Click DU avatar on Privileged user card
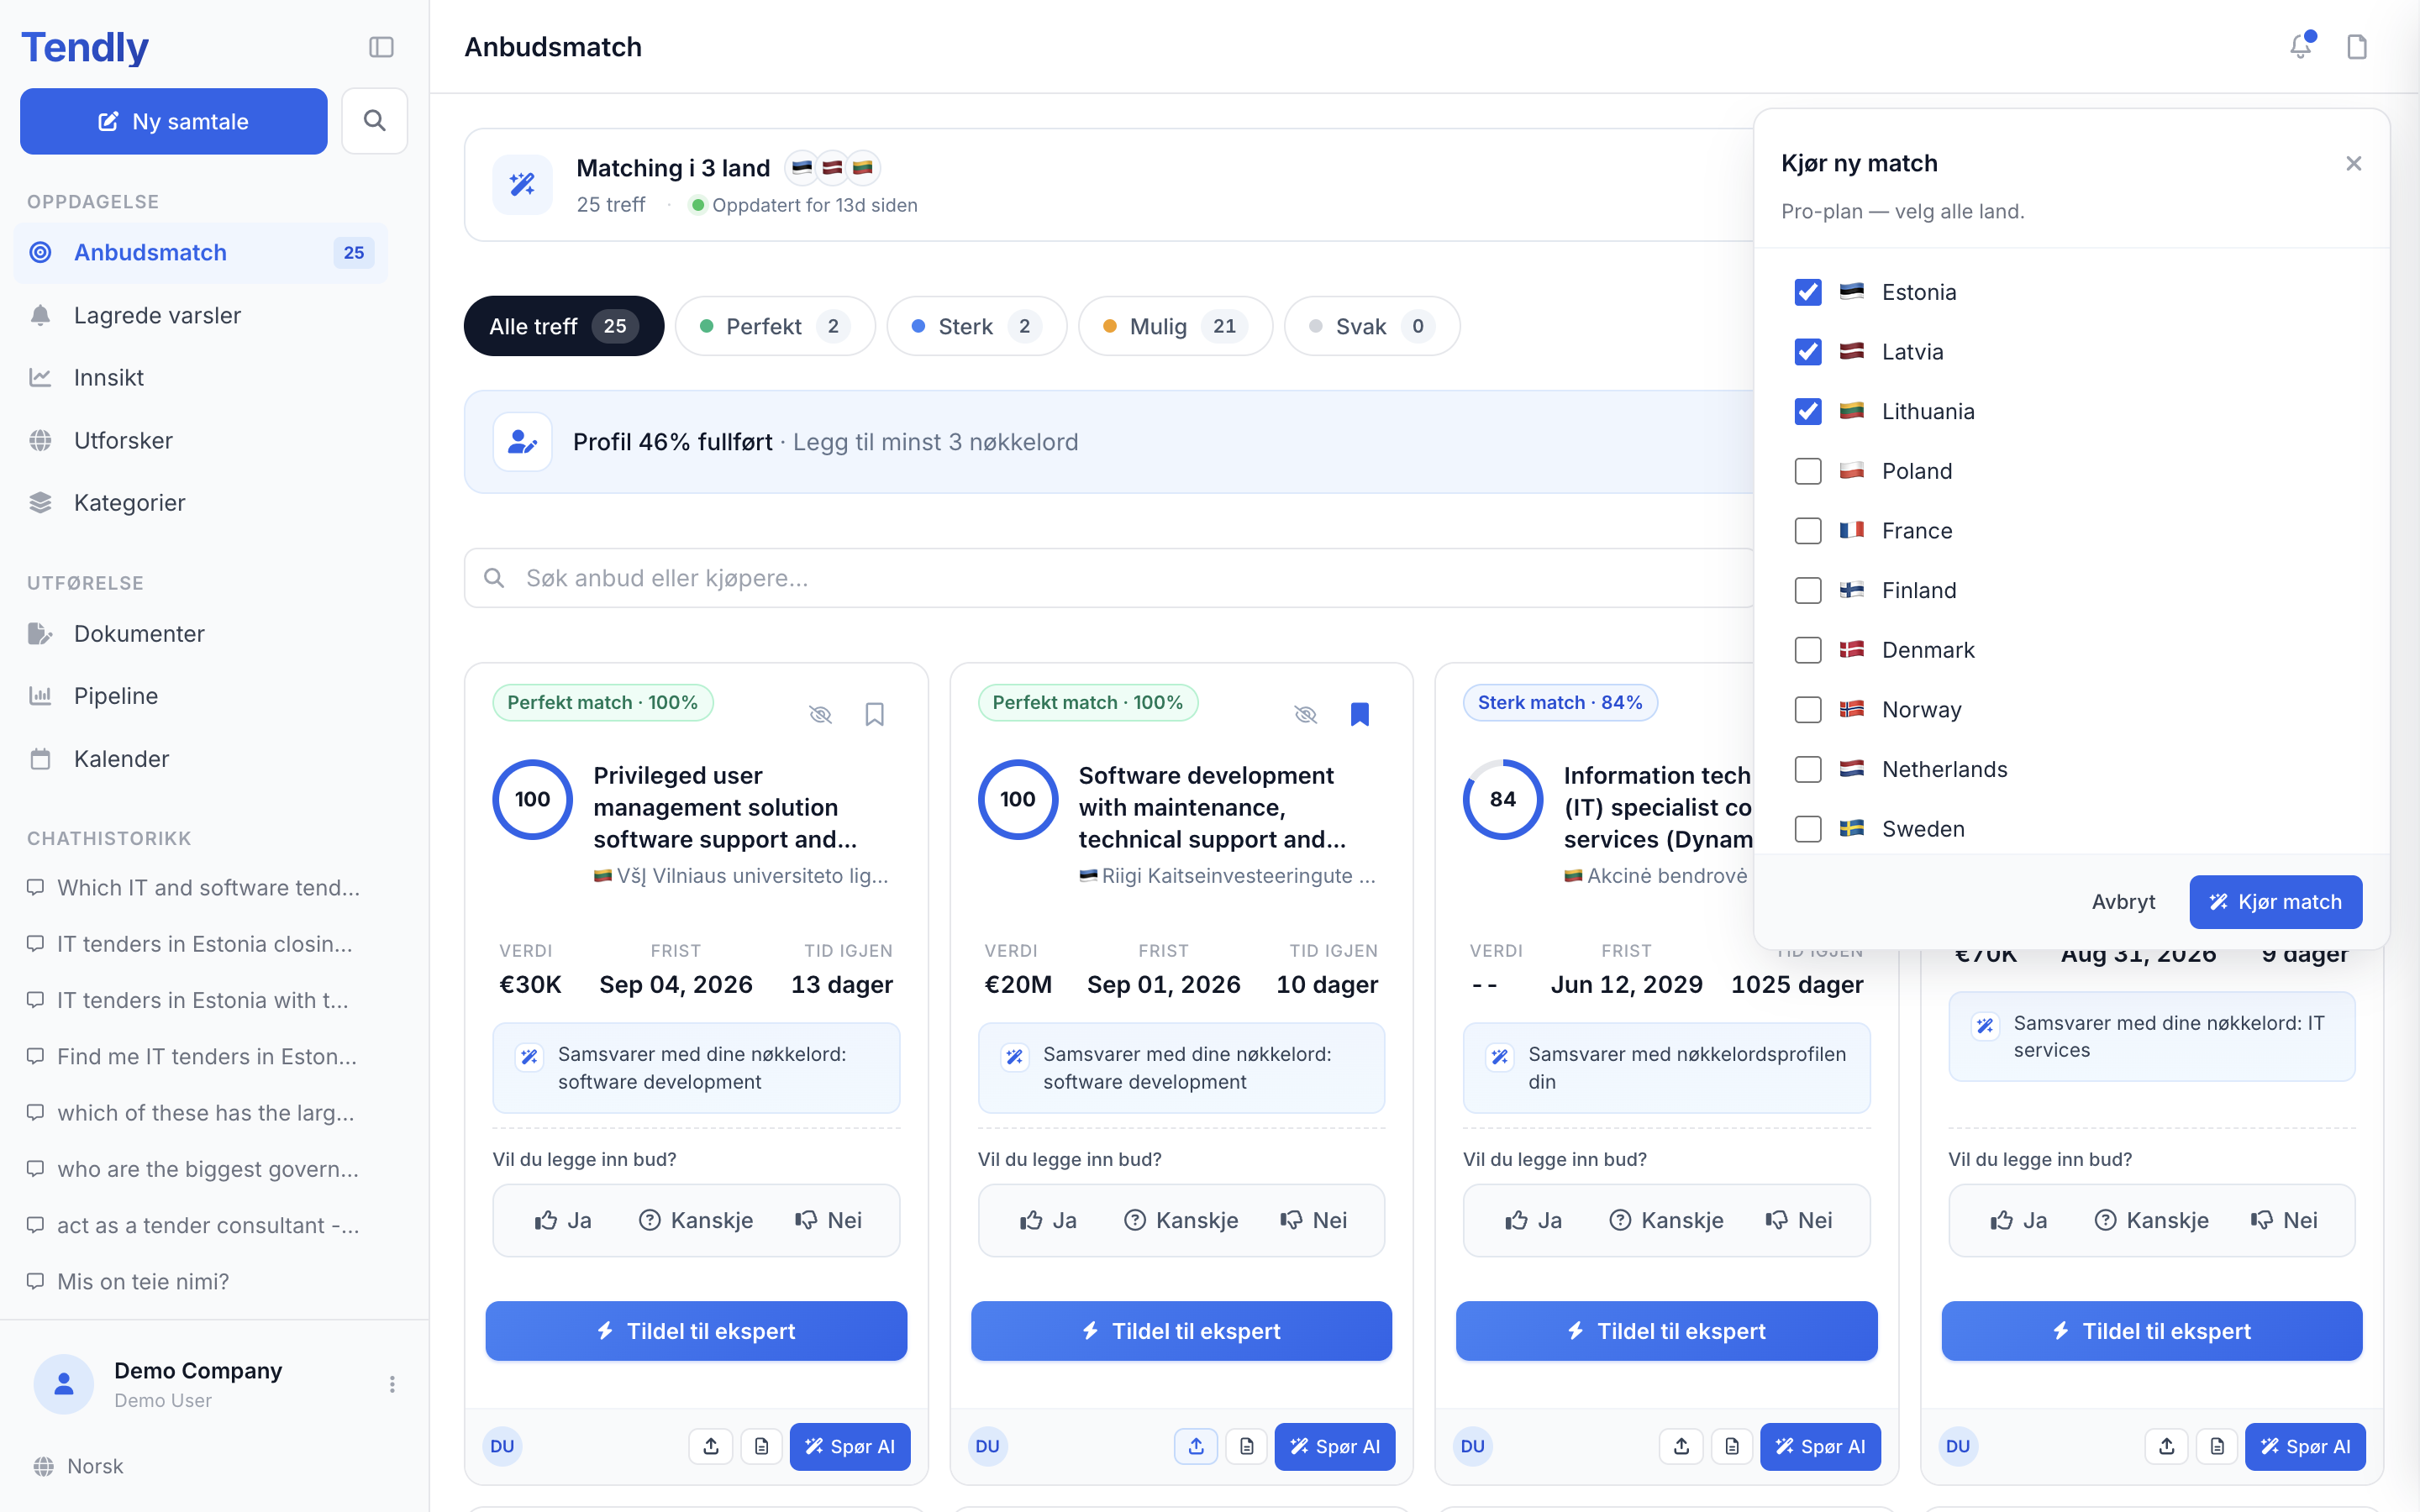The image size is (2420, 1512). pyautogui.click(x=502, y=1446)
